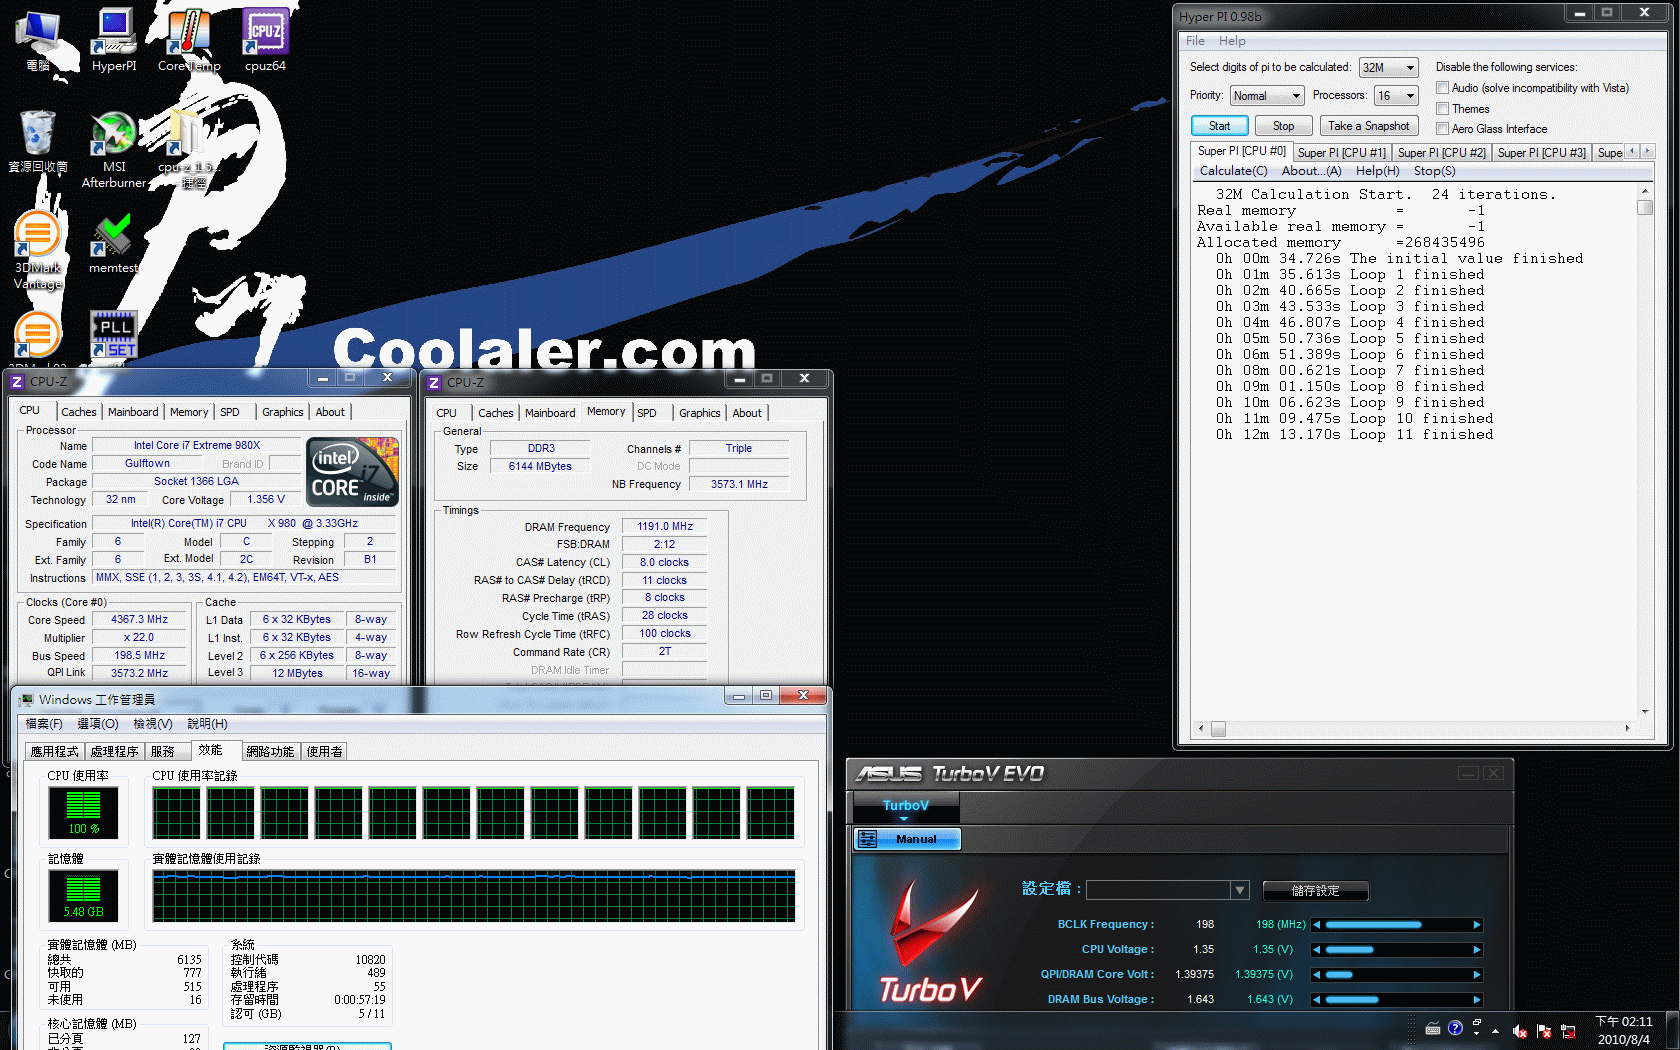Screen dimensions: 1680x1050
Task: Open the Mainboard tab in left CPU-Z
Action: [133, 412]
